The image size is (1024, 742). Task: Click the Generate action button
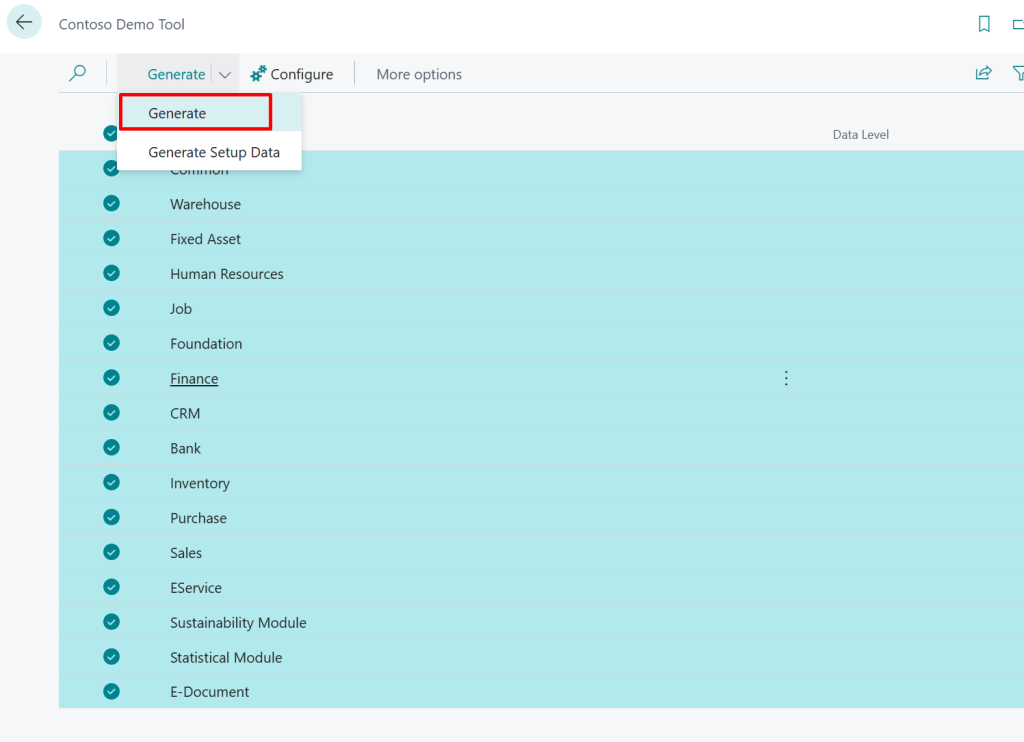176,73
